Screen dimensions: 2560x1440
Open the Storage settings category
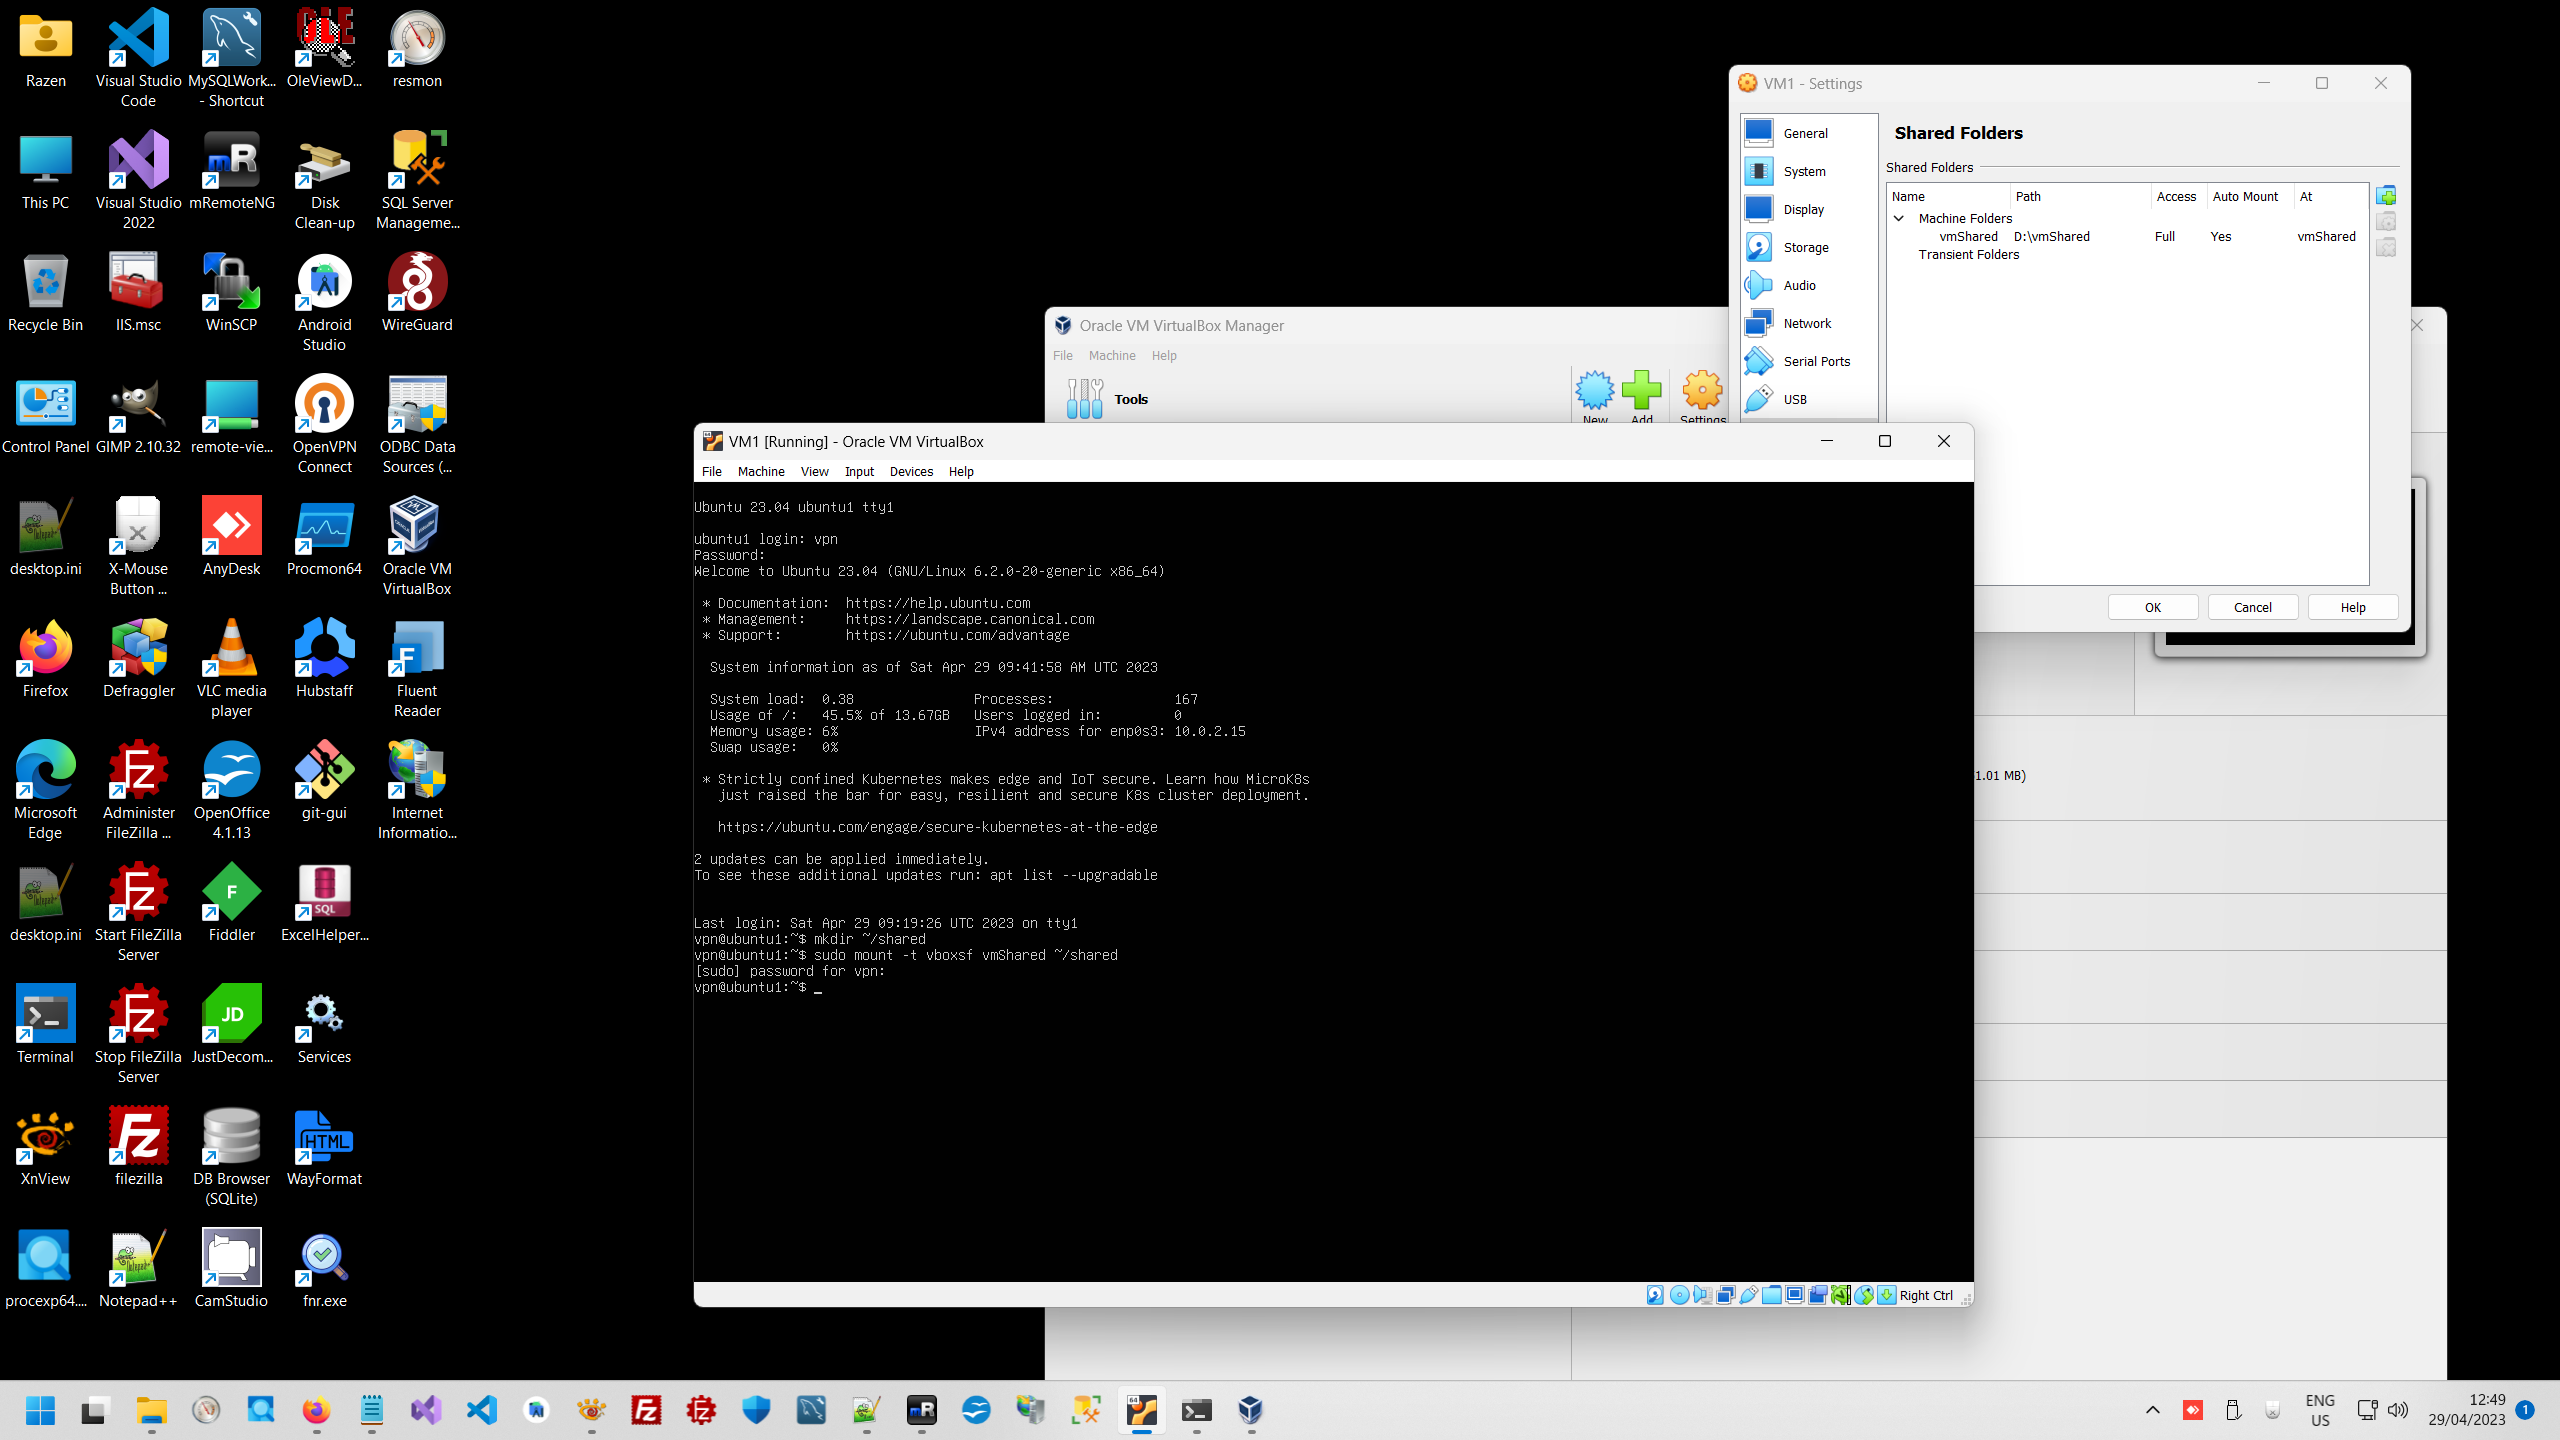click(x=1805, y=247)
